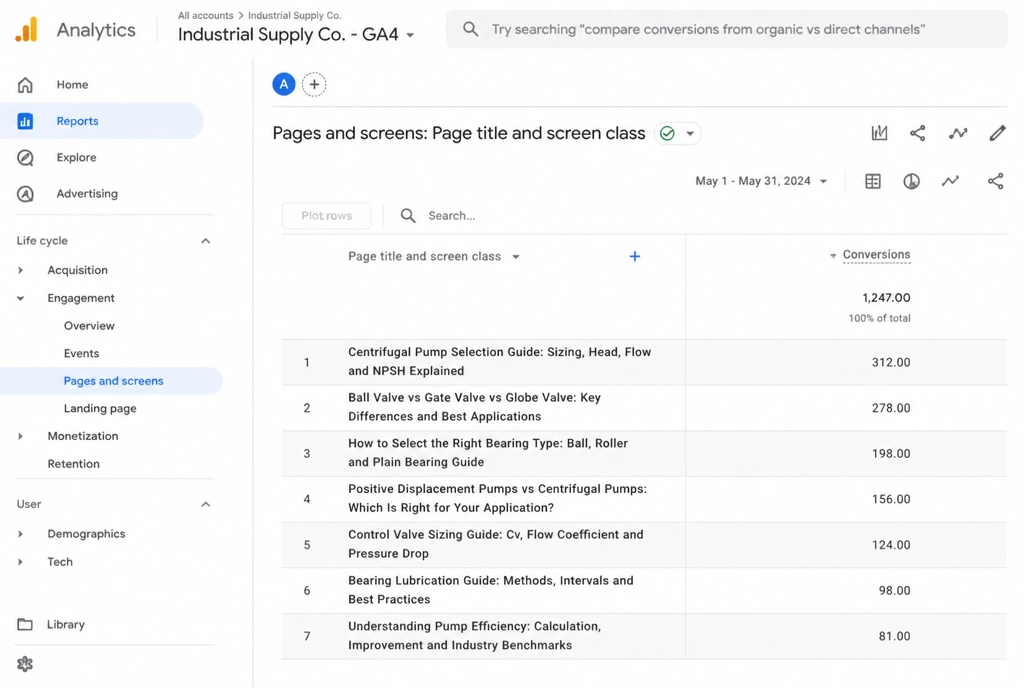
Task: Click the 81.00 conversions cell
Action: point(894,636)
